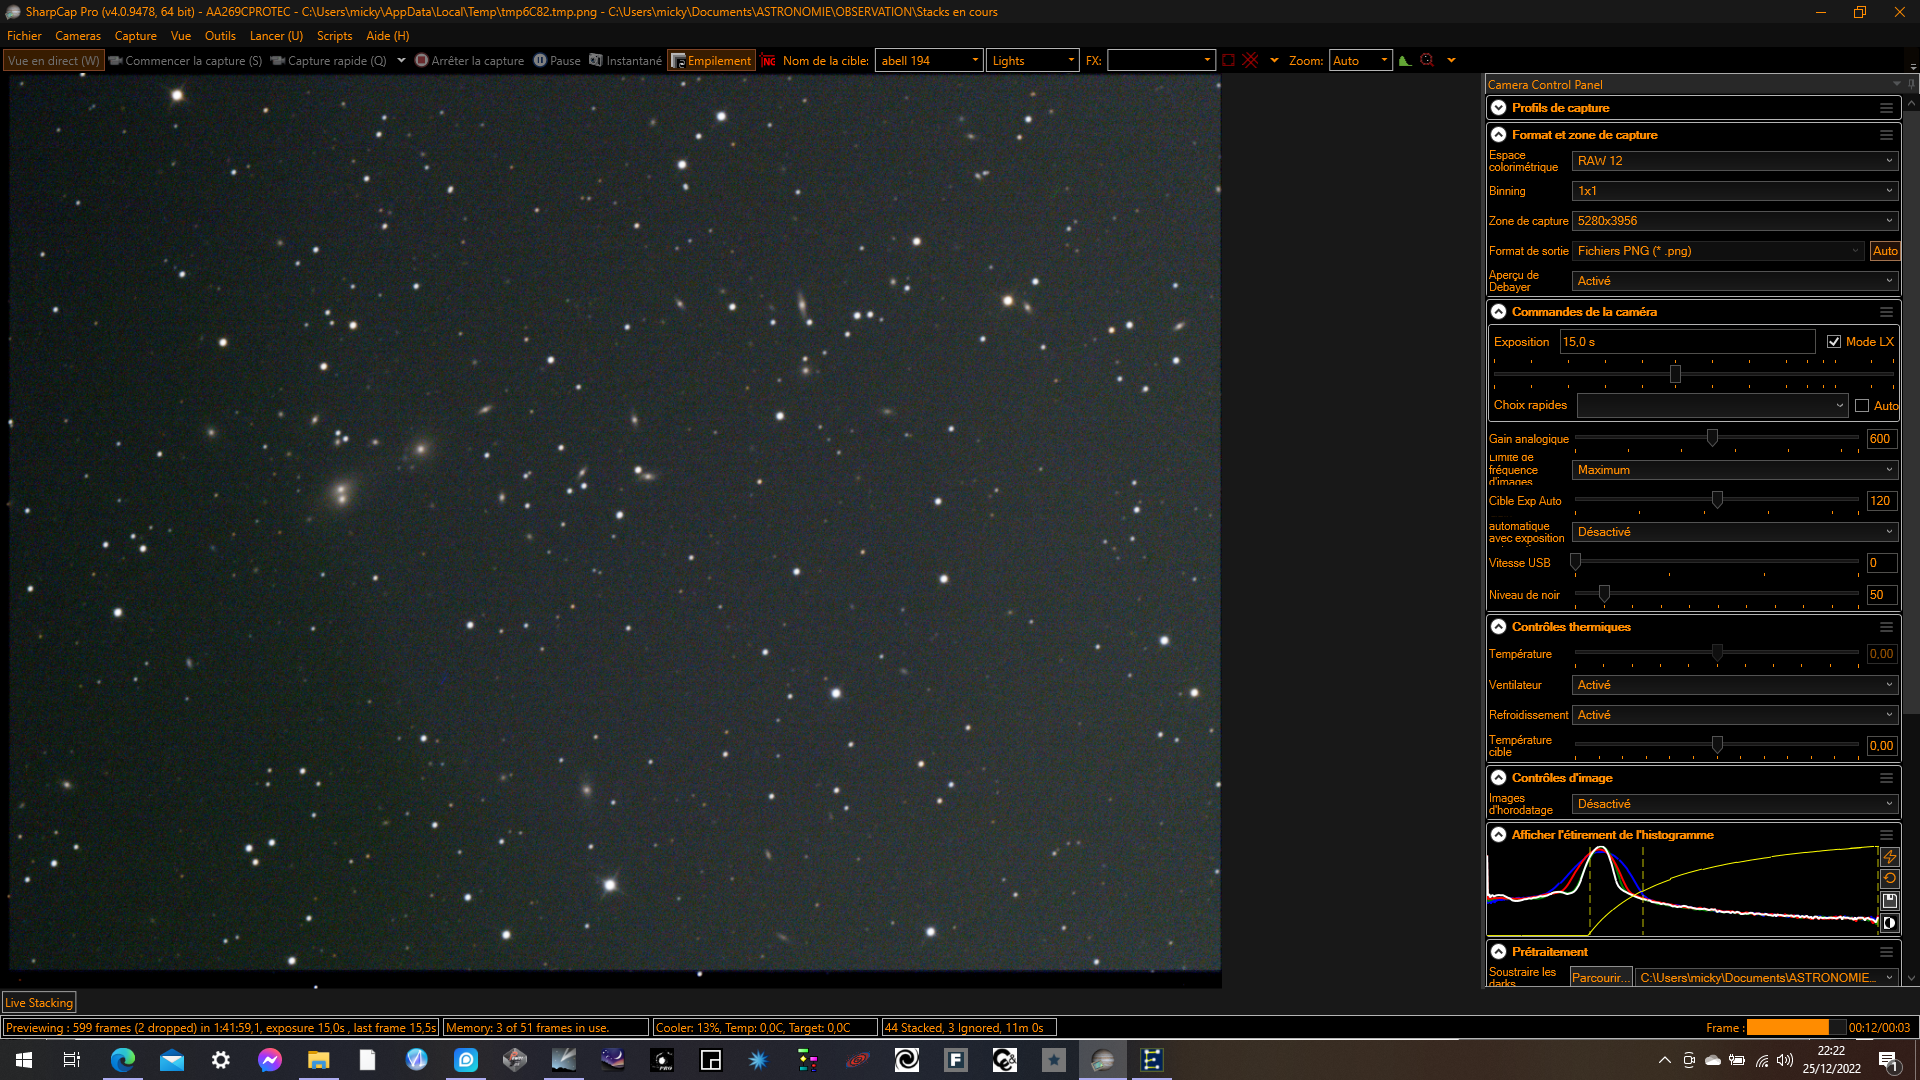Click the Niveau de noir slider handle
The width and height of the screenshot is (1920, 1080).
click(1604, 594)
